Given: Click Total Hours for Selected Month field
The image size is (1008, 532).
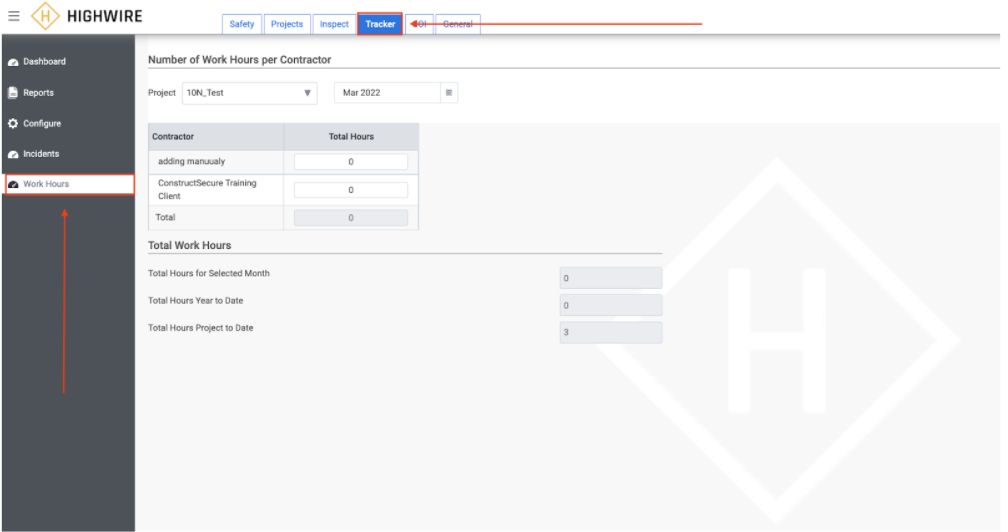Looking at the screenshot, I should coord(611,278).
